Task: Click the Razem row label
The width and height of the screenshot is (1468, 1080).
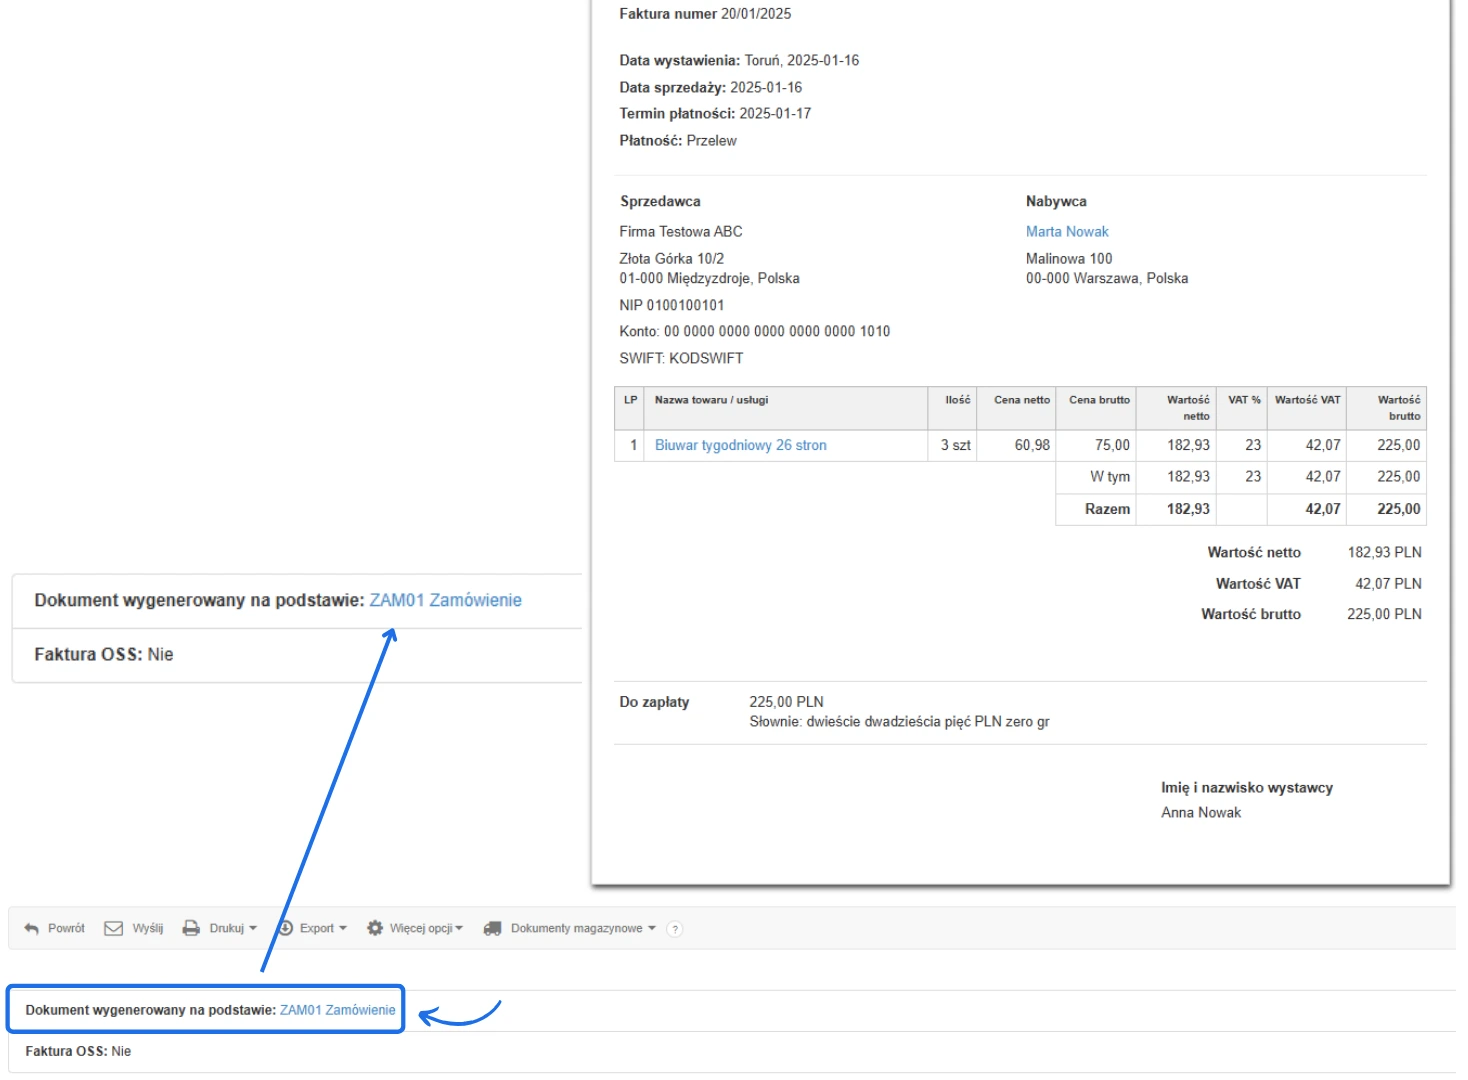Action: [1107, 509]
